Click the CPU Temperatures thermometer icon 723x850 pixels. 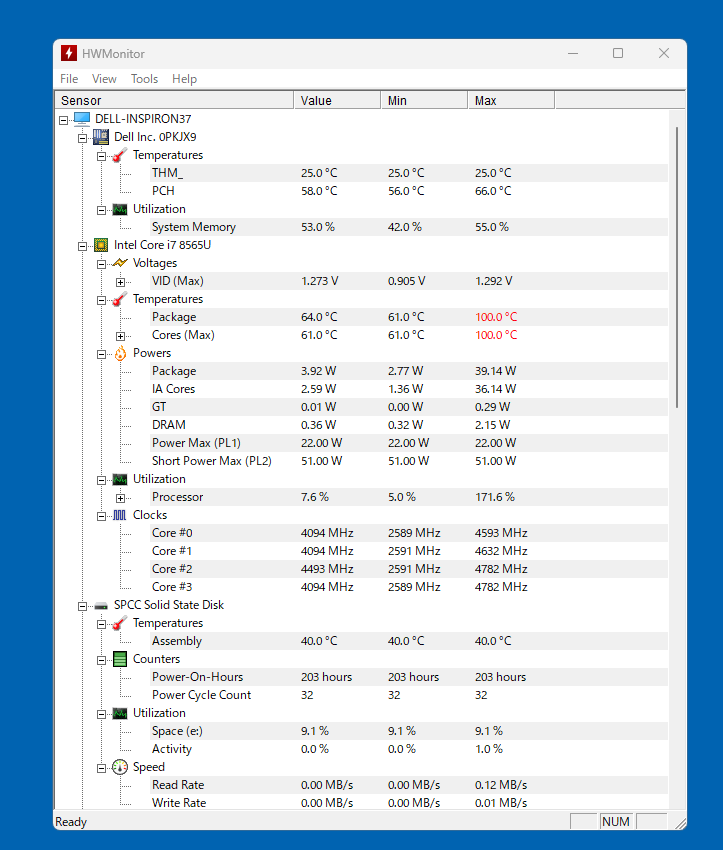[x=120, y=299]
